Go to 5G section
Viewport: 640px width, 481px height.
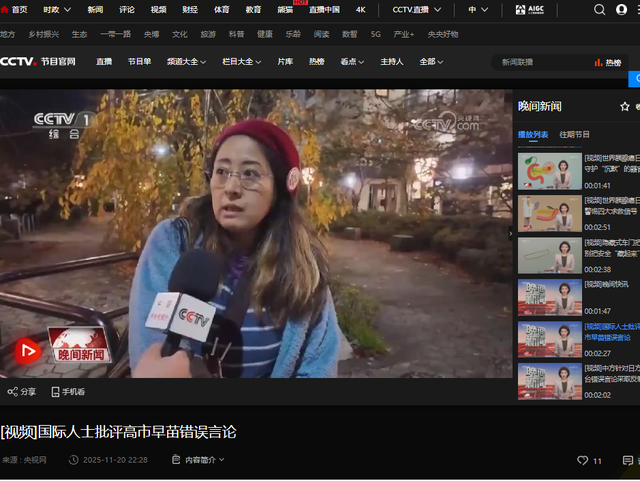click(376, 34)
